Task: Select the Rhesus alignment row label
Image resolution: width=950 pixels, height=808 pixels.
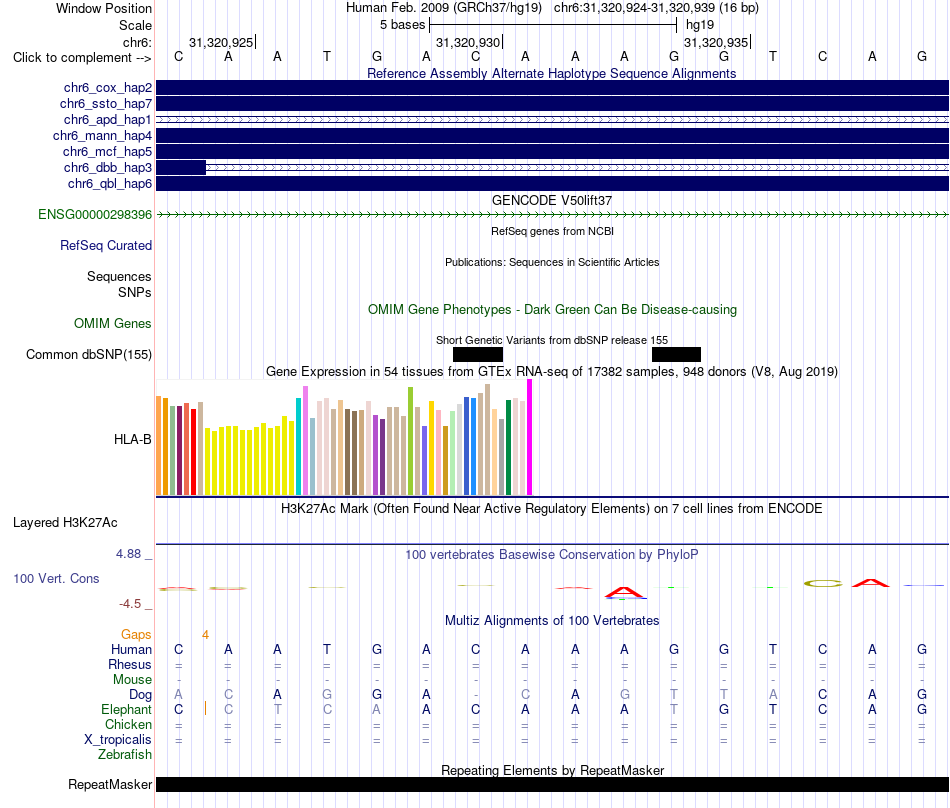Action: (x=130, y=664)
